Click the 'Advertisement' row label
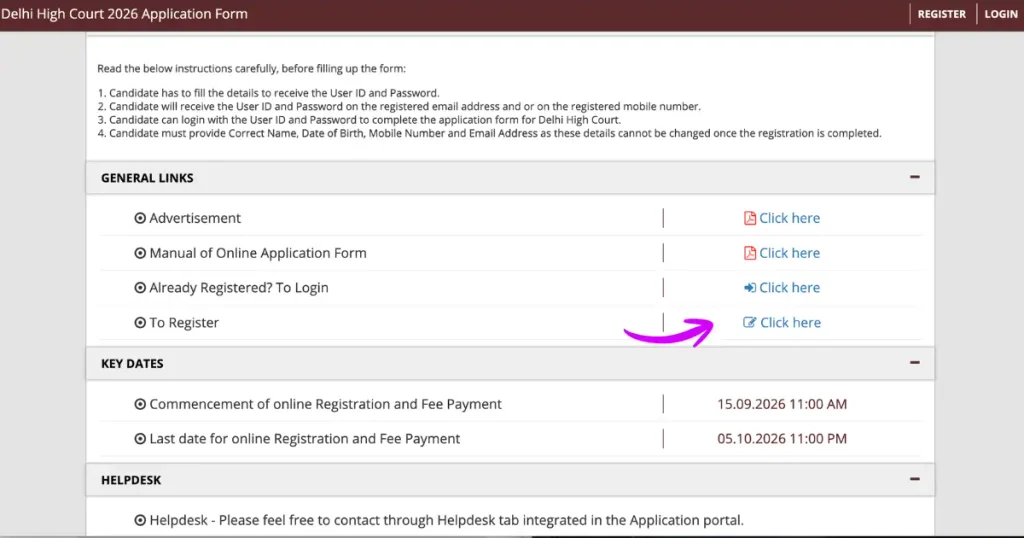This screenshot has height=538, width=1024. click(x=195, y=218)
